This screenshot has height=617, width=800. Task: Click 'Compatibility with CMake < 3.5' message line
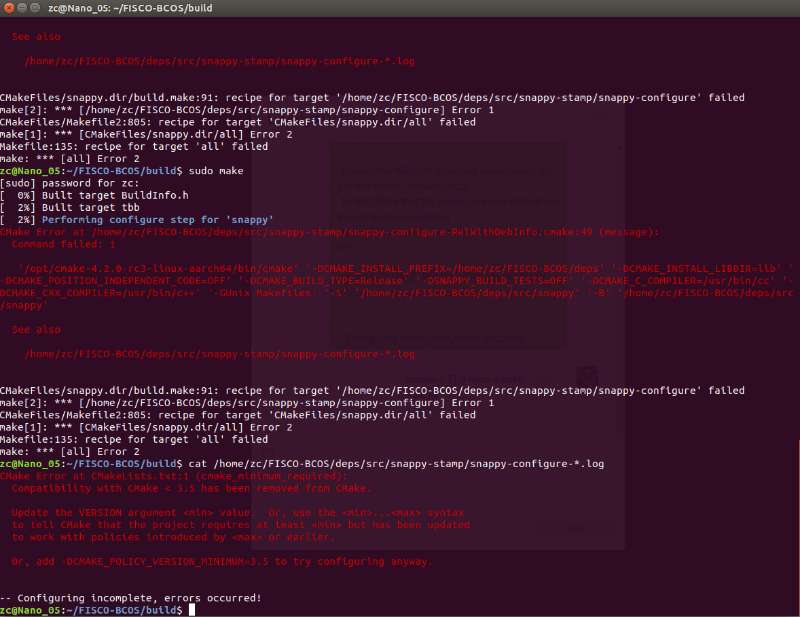point(191,488)
